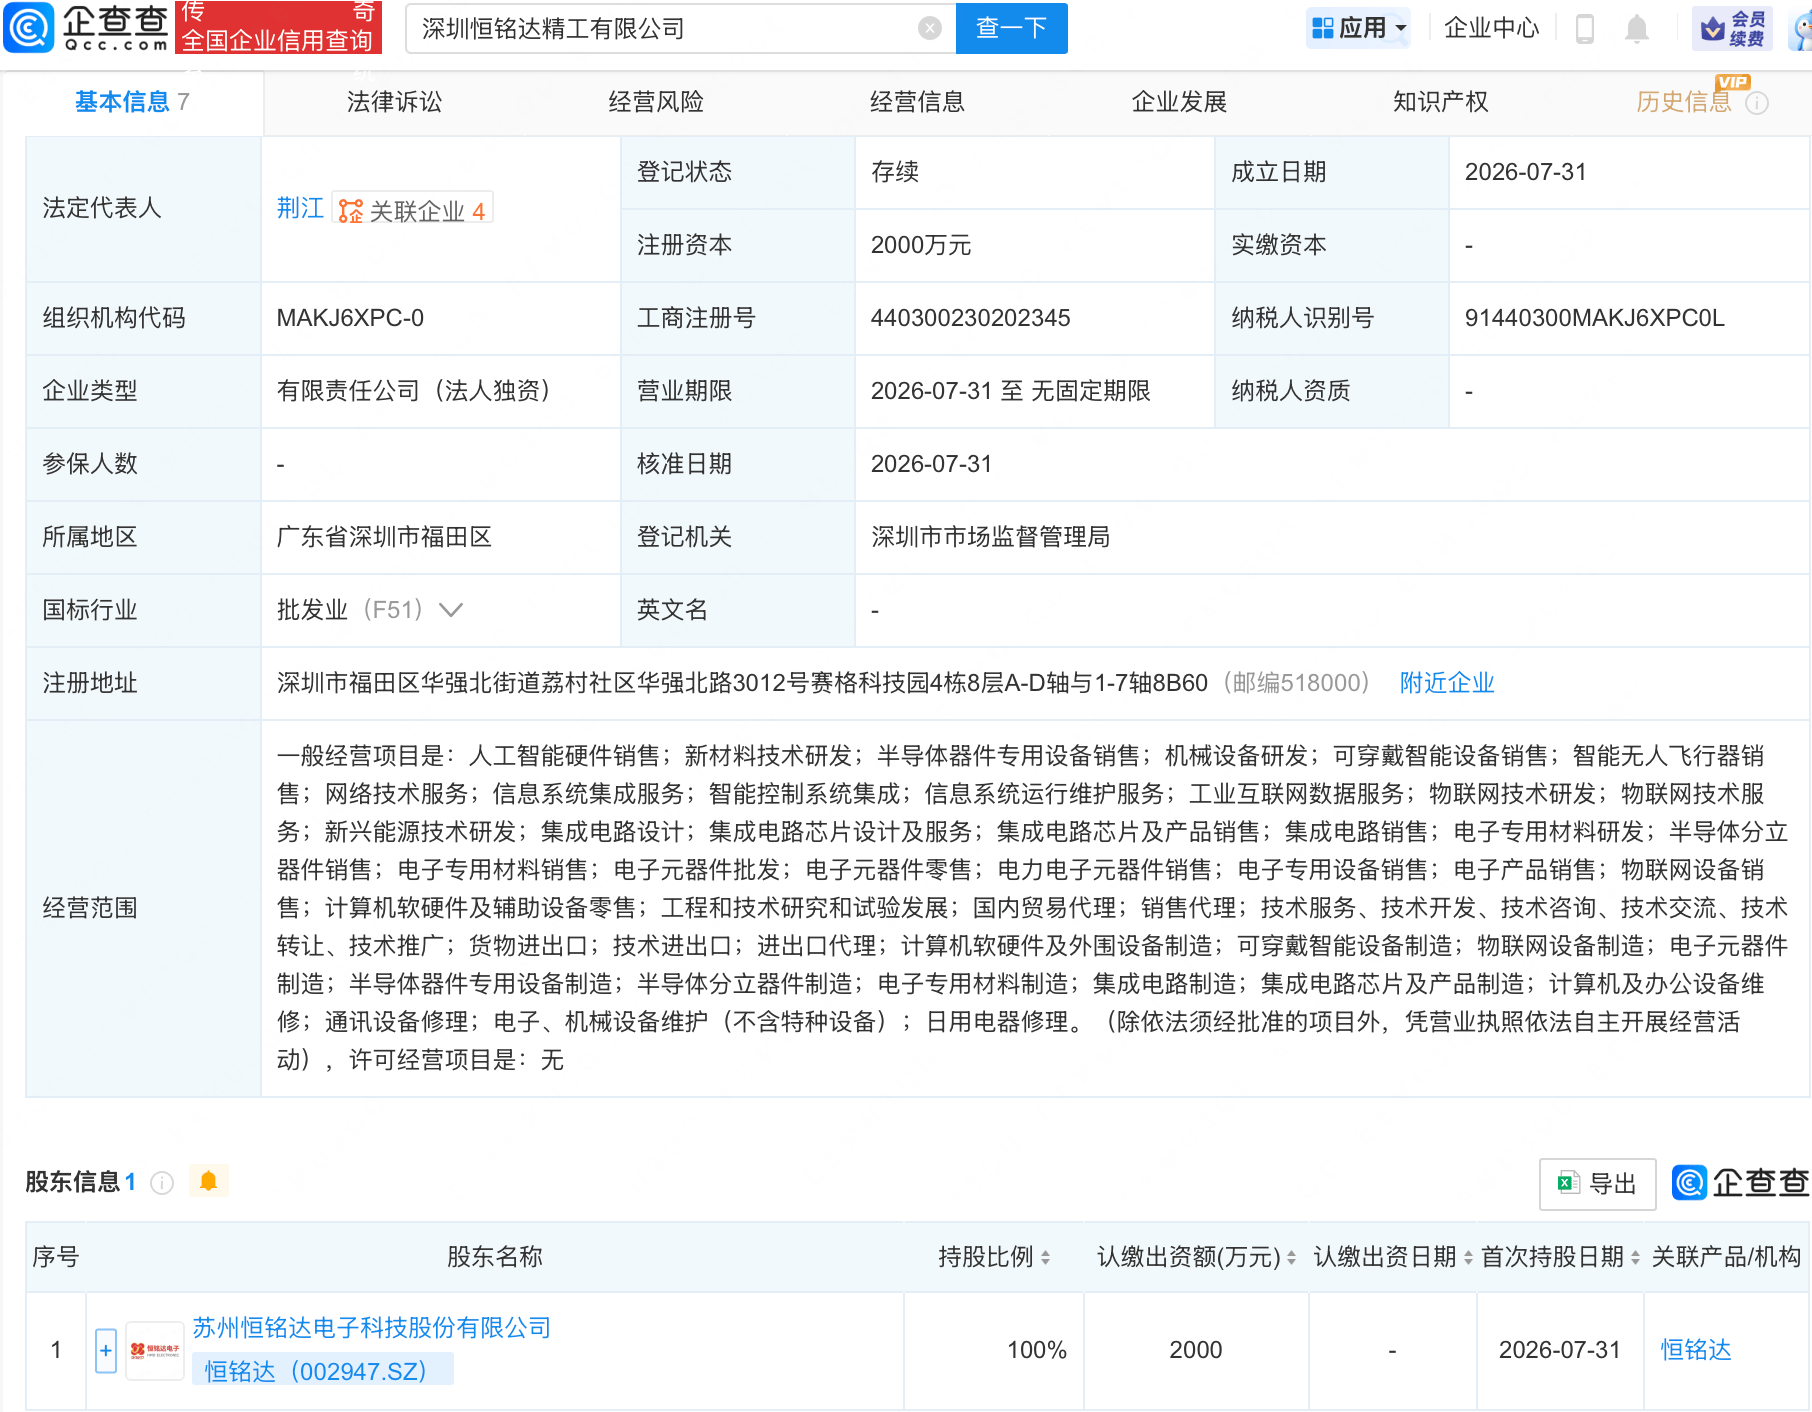Open notifications bell in the header
This screenshot has height=1412, width=1812.
[1636, 28]
